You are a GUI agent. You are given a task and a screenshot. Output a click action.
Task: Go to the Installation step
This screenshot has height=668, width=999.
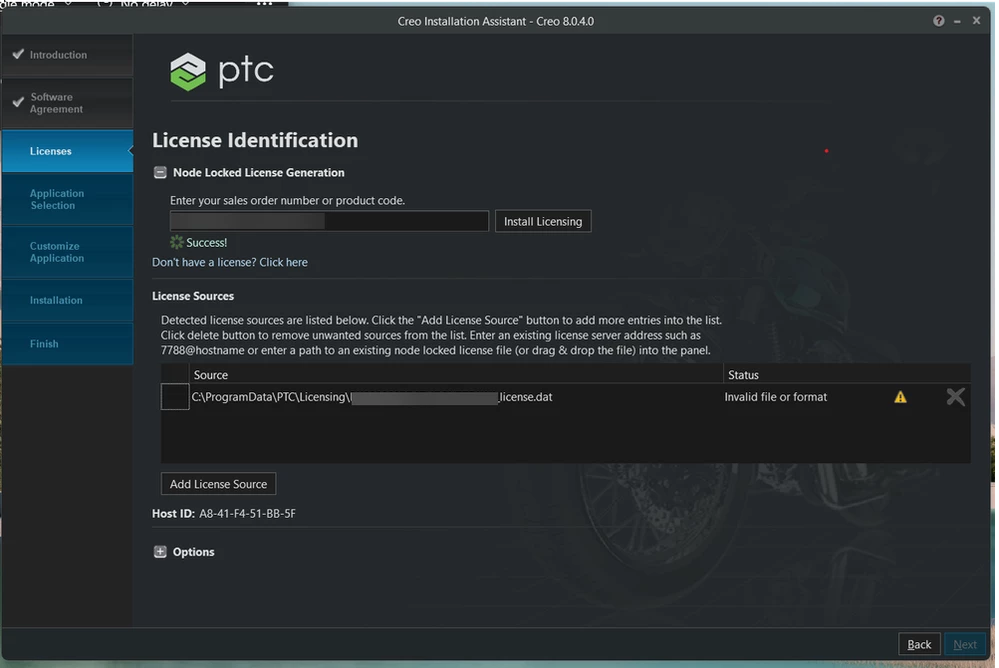coord(68,300)
